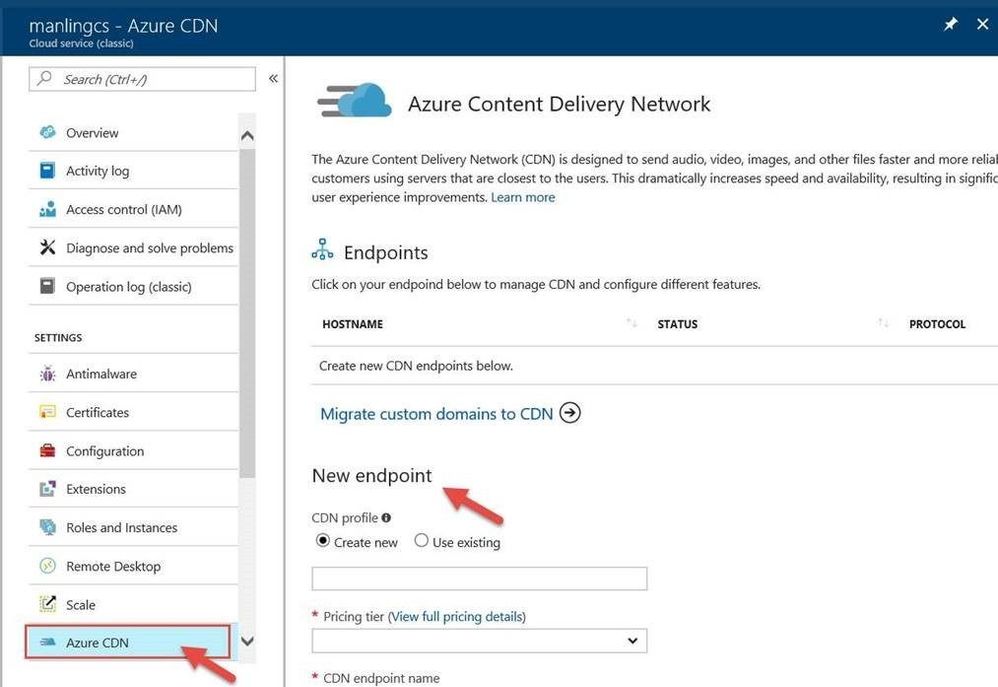Open the Extensions settings item
Screen dimensions: 998x687
pyautogui.click(x=133, y=489)
